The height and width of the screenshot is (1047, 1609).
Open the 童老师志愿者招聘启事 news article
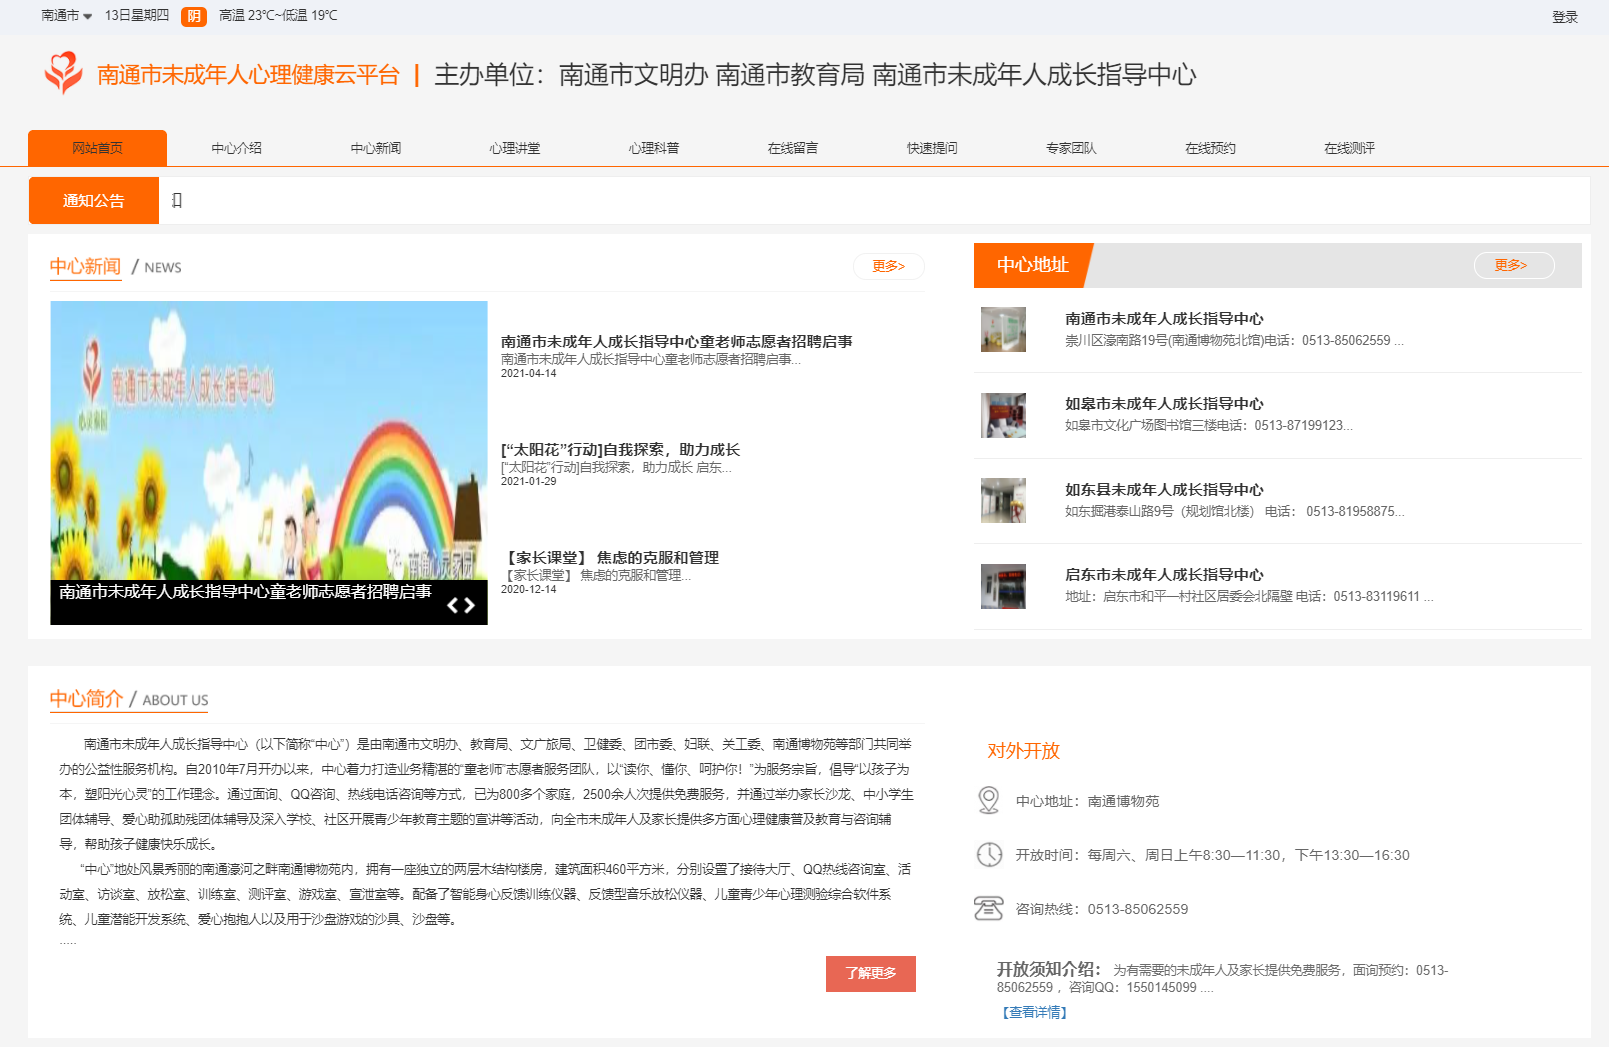point(678,340)
